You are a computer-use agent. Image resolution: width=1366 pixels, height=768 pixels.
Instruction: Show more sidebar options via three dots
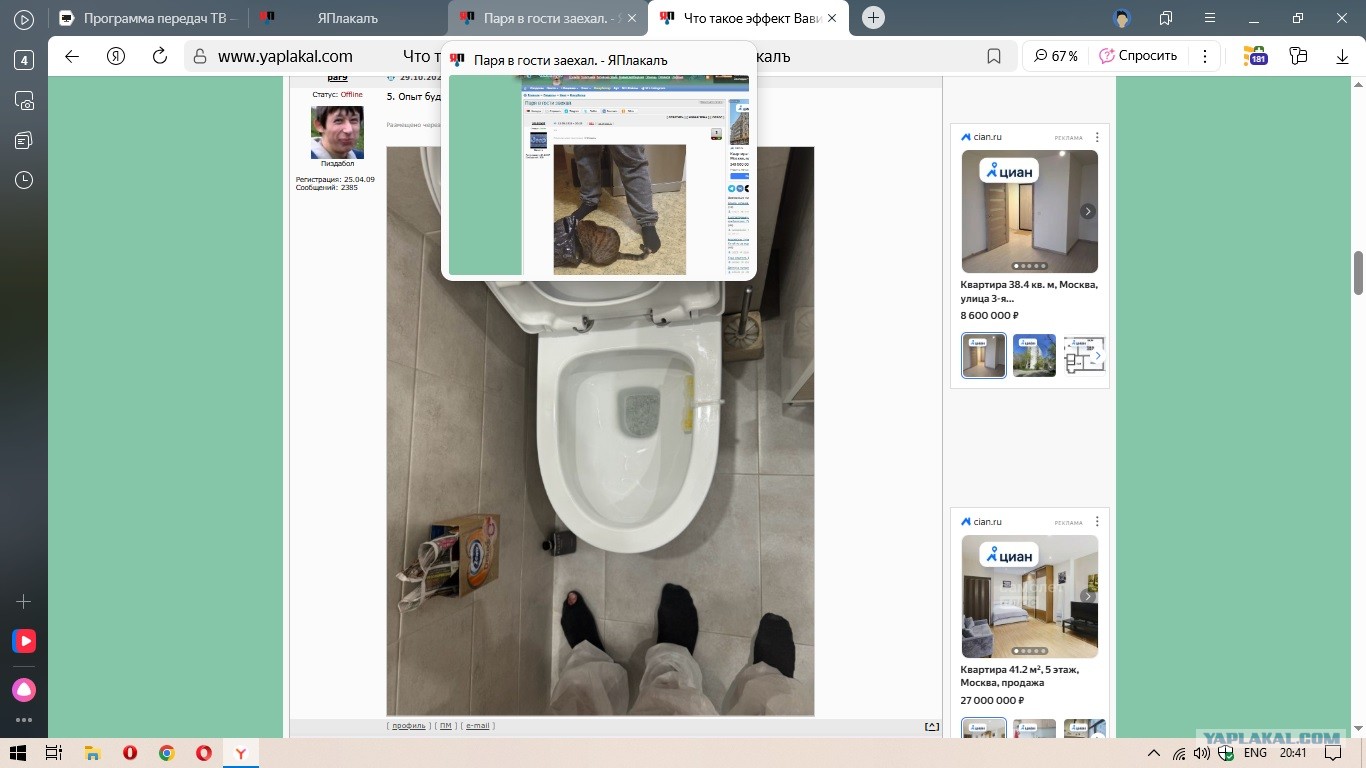coord(24,719)
